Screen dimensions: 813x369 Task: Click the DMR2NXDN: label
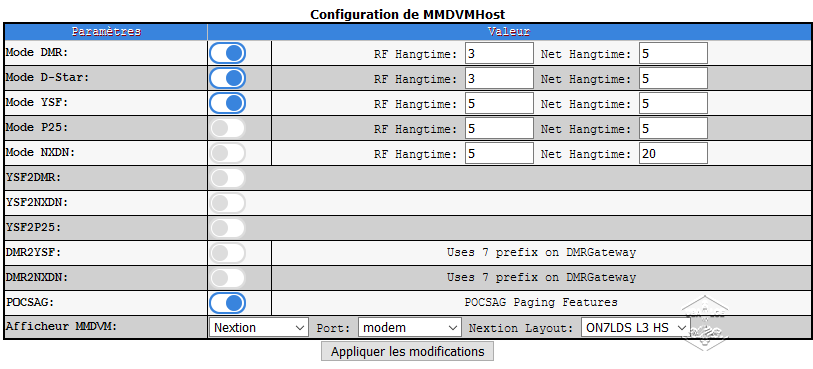point(37,277)
